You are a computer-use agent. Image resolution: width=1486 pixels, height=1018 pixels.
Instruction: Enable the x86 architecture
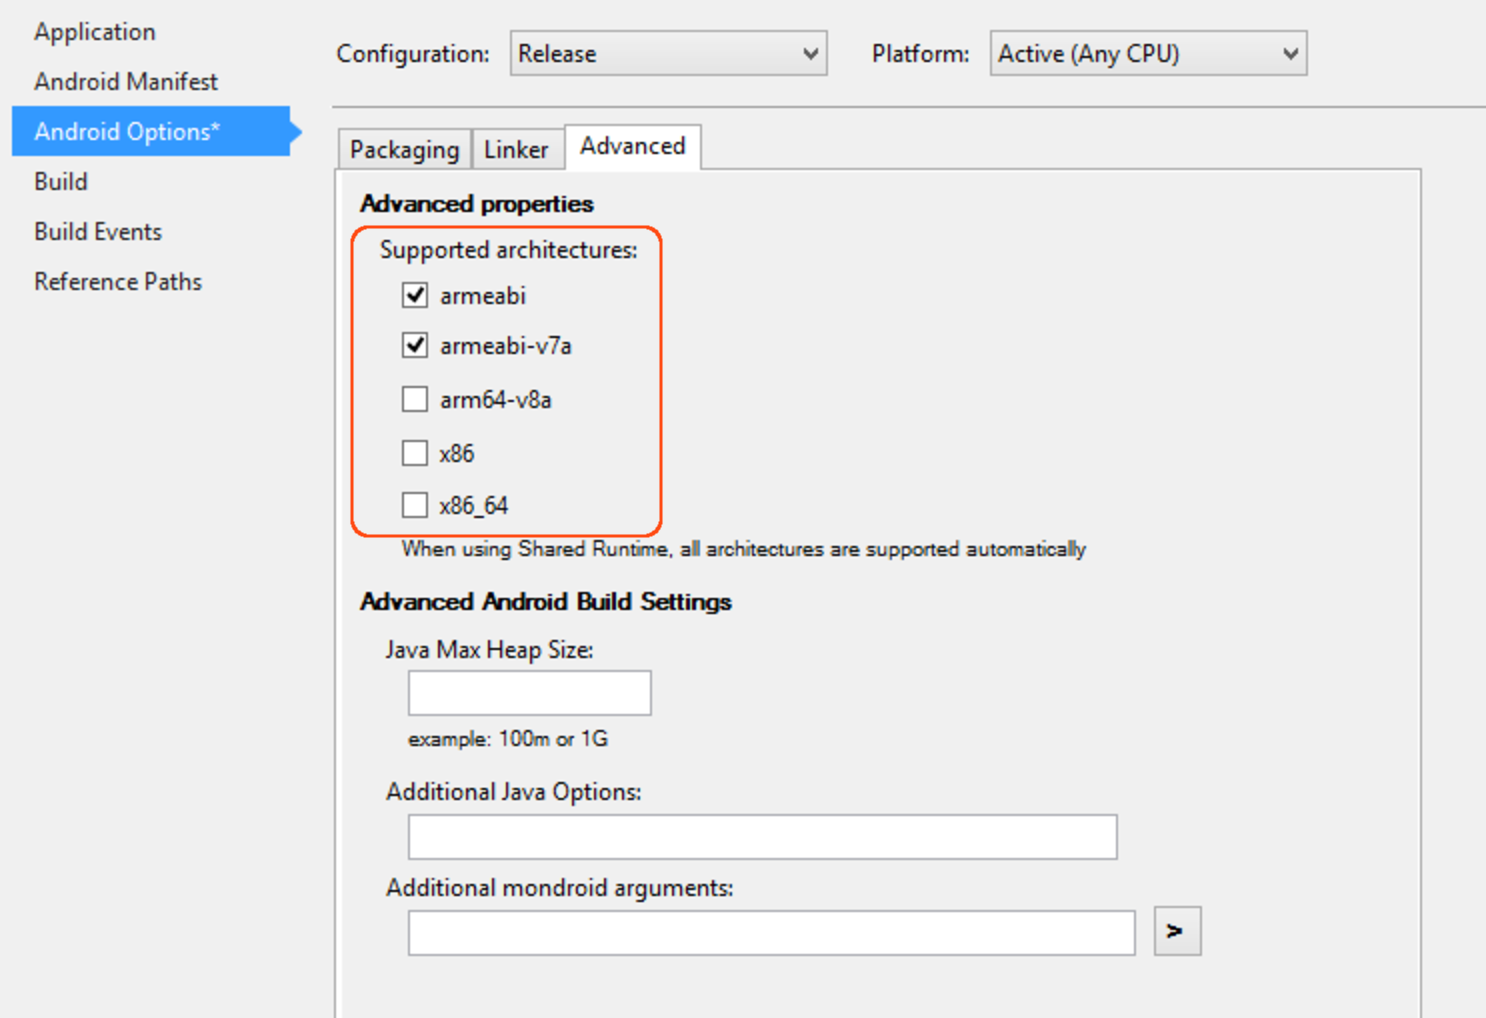pyautogui.click(x=415, y=452)
